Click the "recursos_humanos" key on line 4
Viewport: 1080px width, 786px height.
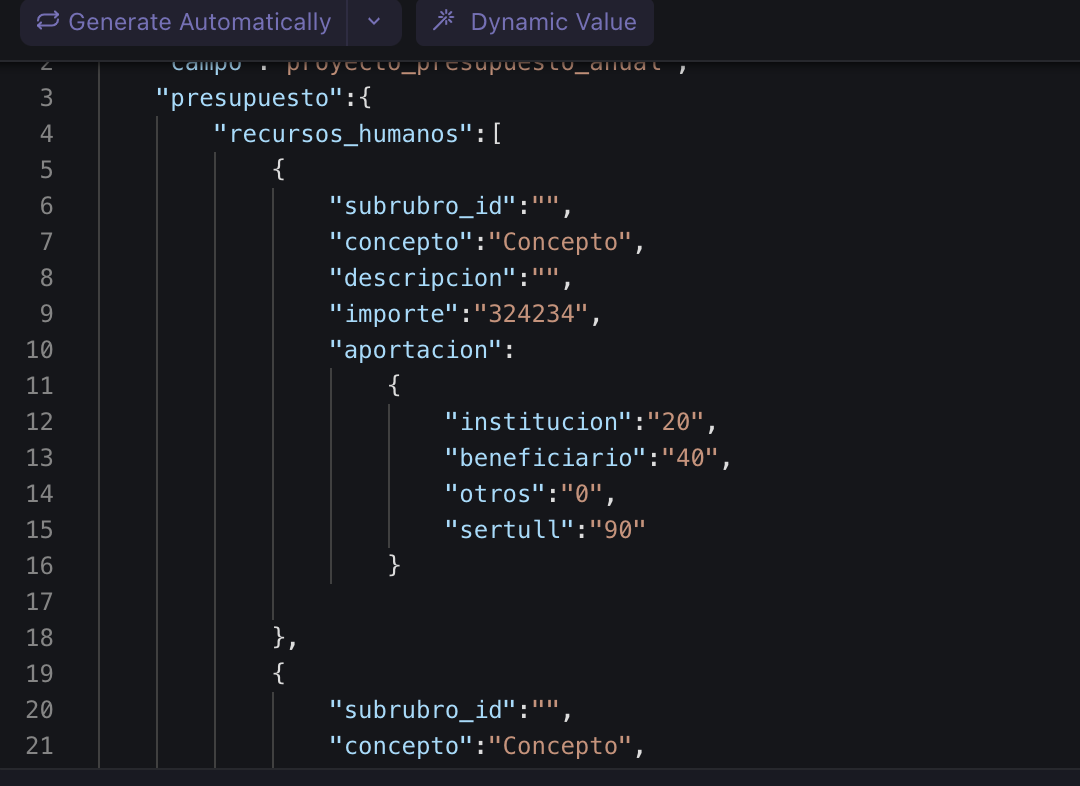click(x=343, y=134)
